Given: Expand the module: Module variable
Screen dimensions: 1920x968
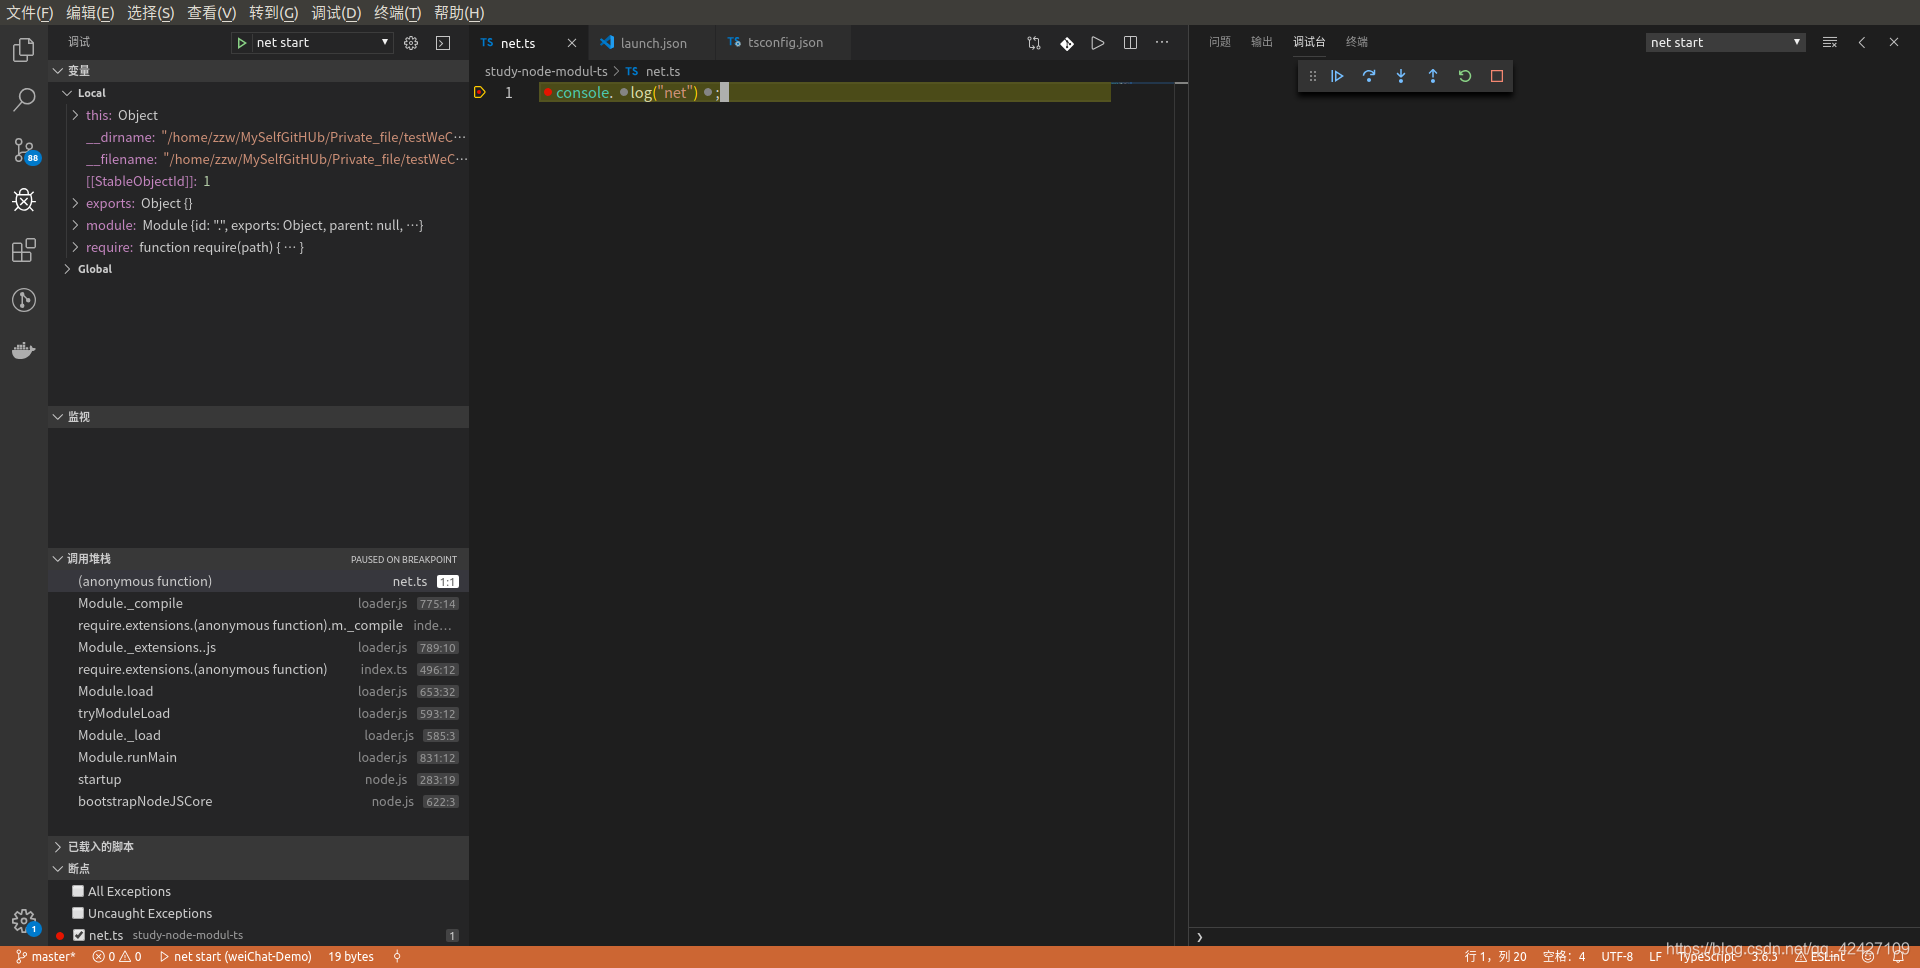Looking at the screenshot, I should [x=75, y=225].
